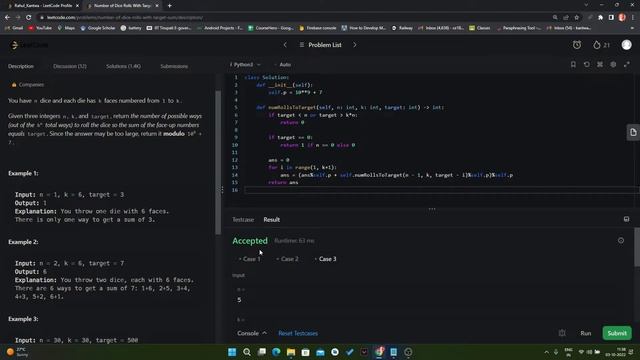Click the circle icon right of Accepted
640x360 pixels.
click(x=621, y=241)
